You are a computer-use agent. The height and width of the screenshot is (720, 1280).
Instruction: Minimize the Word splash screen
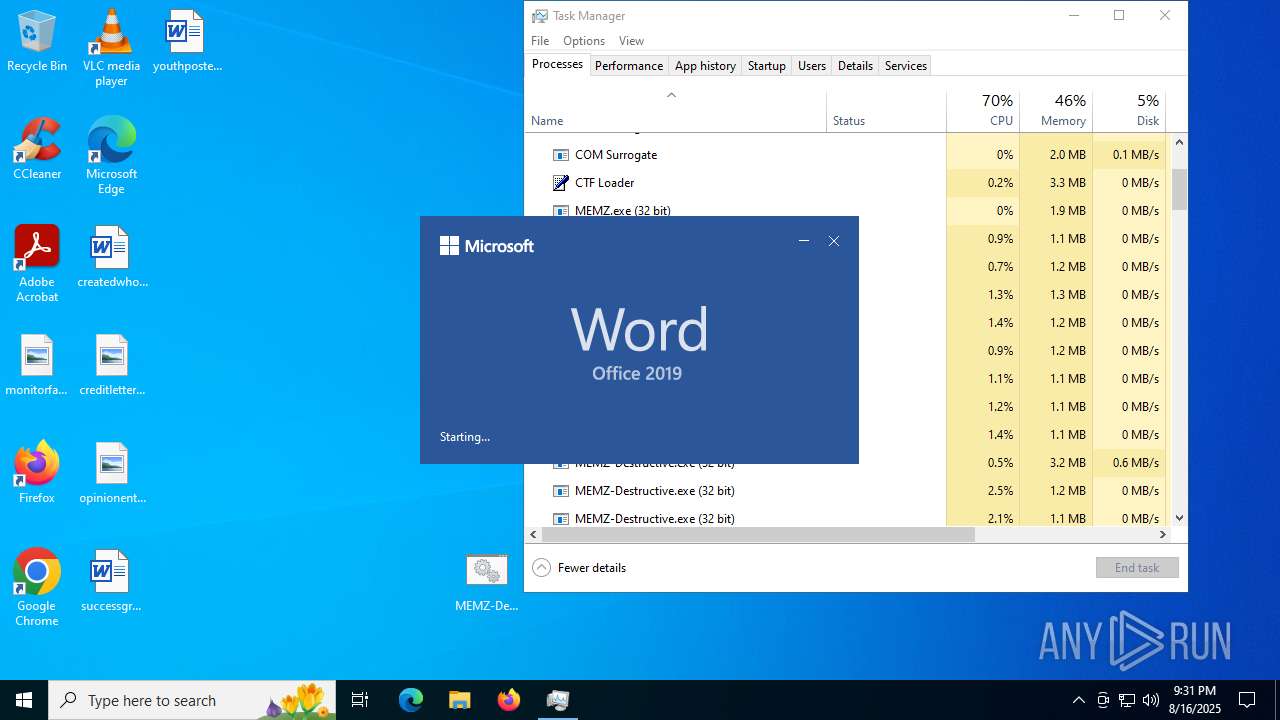[803, 241]
